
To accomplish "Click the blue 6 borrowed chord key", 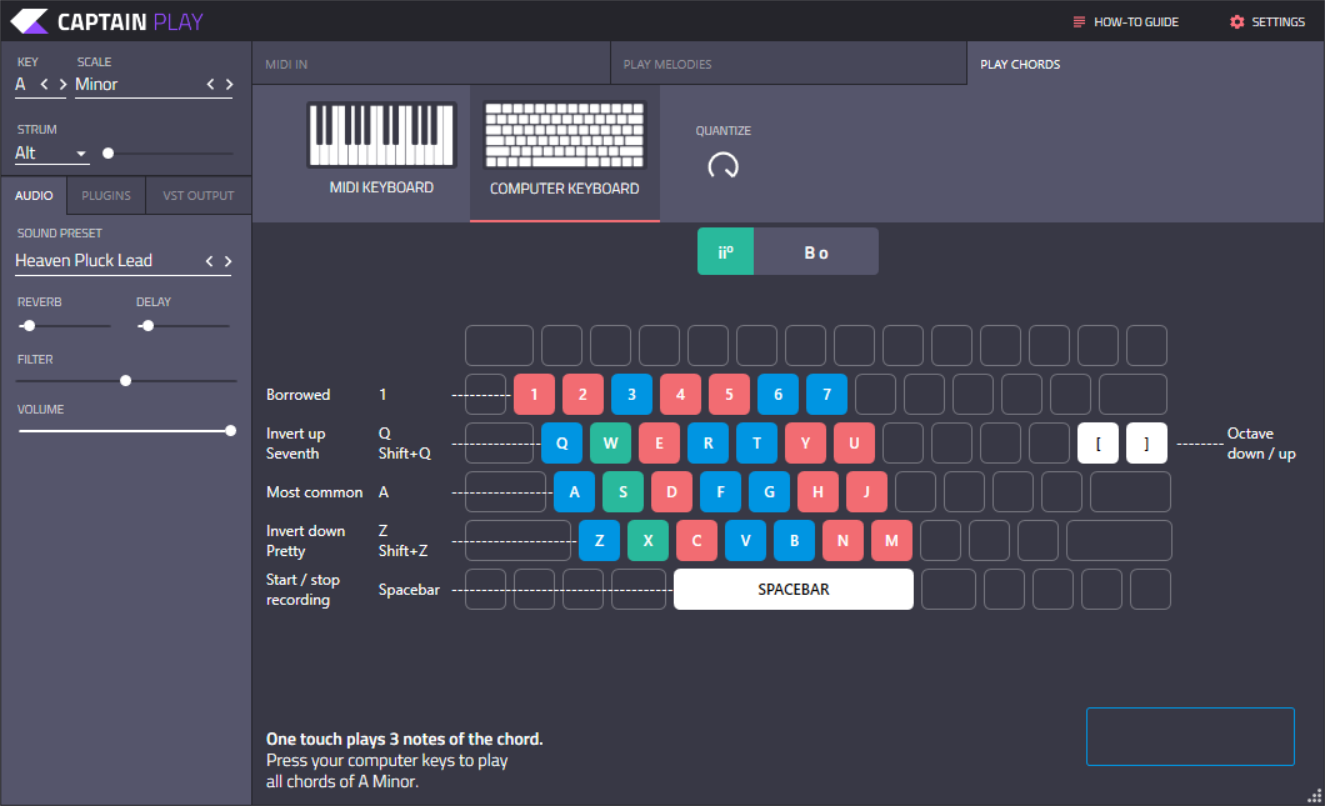I will point(778,394).
